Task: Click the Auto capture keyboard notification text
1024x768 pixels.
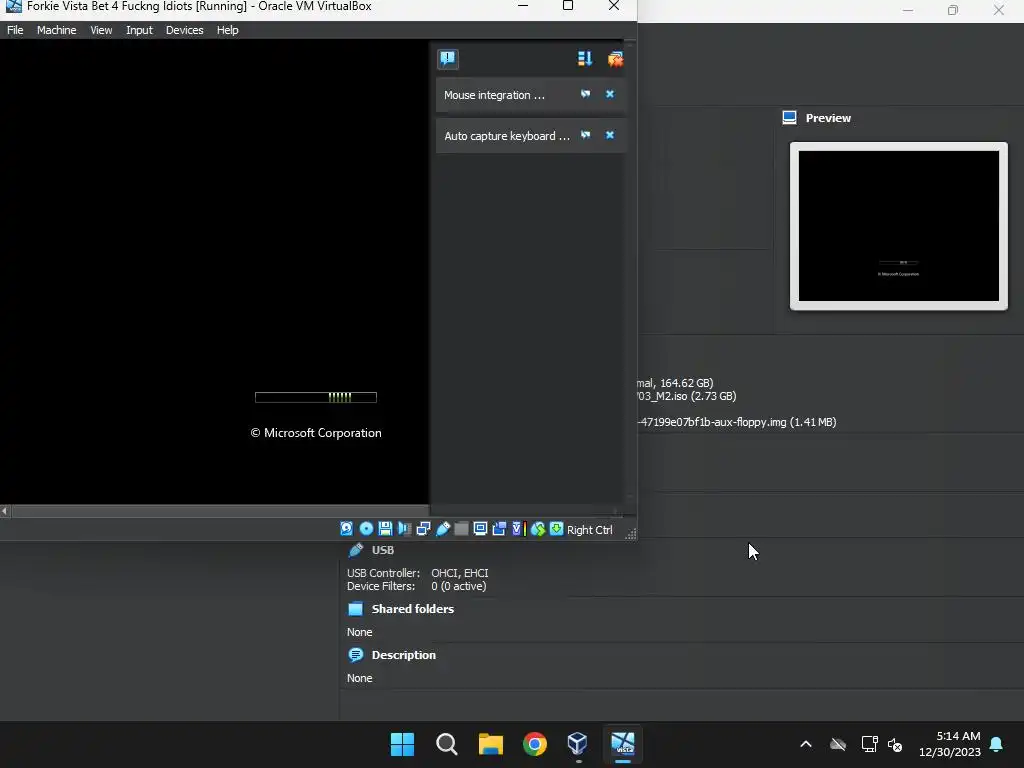Action: click(507, 136)
